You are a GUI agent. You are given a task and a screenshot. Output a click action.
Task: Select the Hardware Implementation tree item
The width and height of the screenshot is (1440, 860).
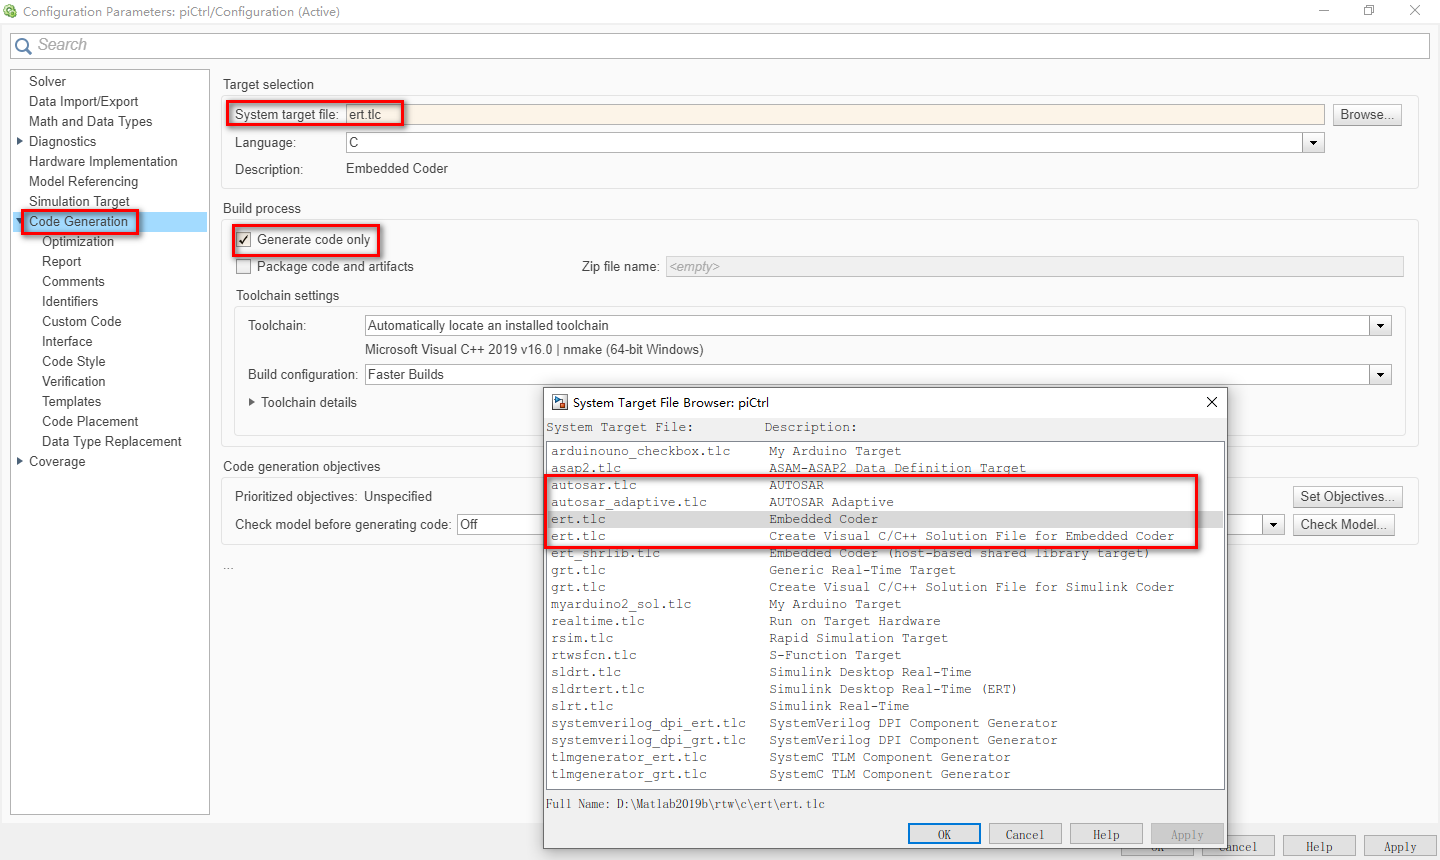[103, 161]
